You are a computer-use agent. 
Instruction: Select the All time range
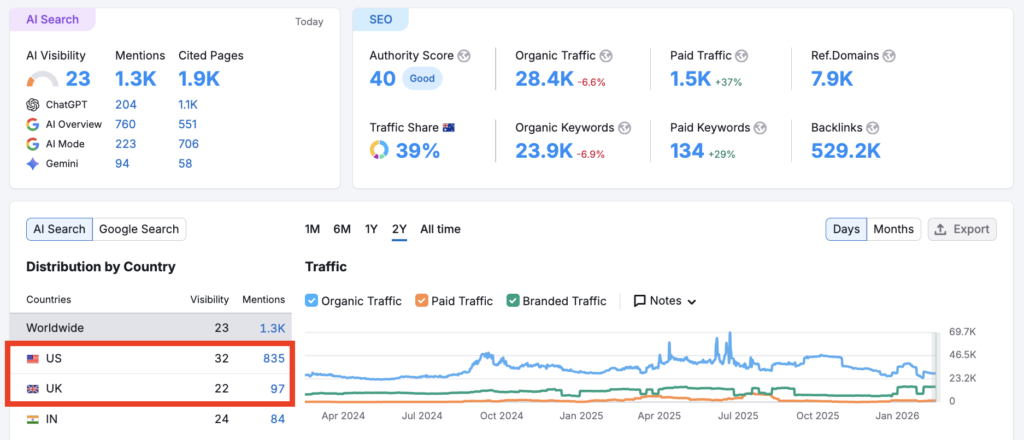coord(440,229)
